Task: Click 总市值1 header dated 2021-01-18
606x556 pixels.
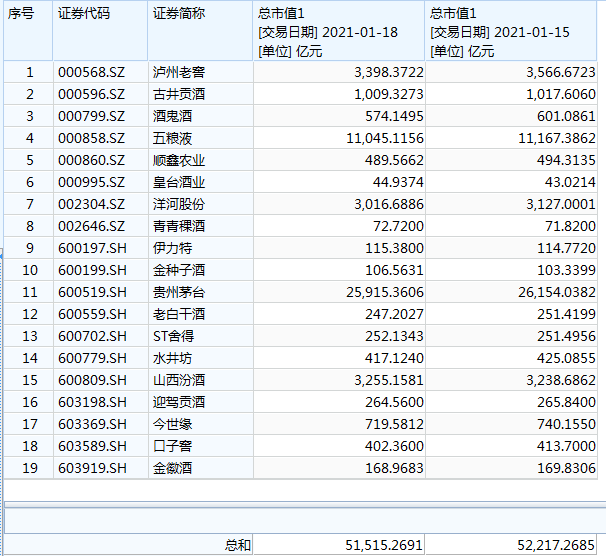Action: click(339, 31)
